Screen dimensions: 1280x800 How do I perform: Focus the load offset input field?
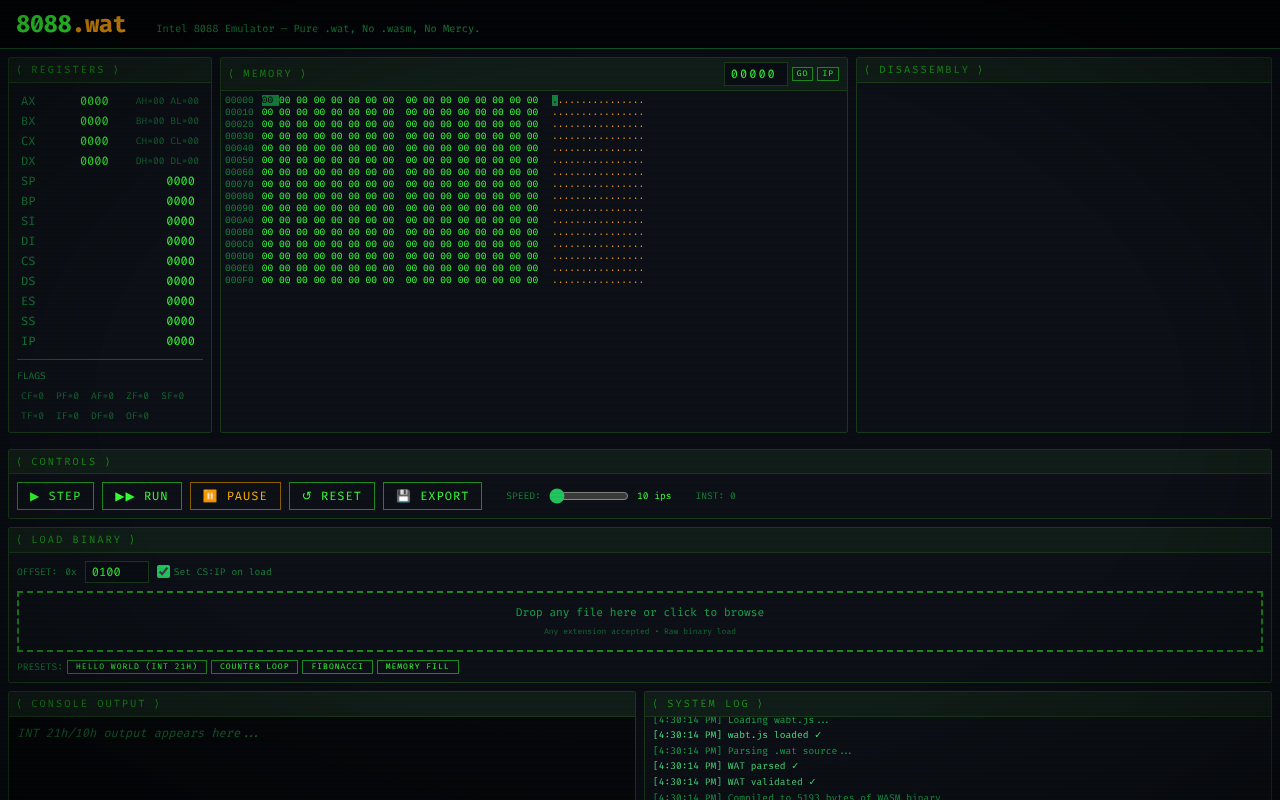point(117,572)
